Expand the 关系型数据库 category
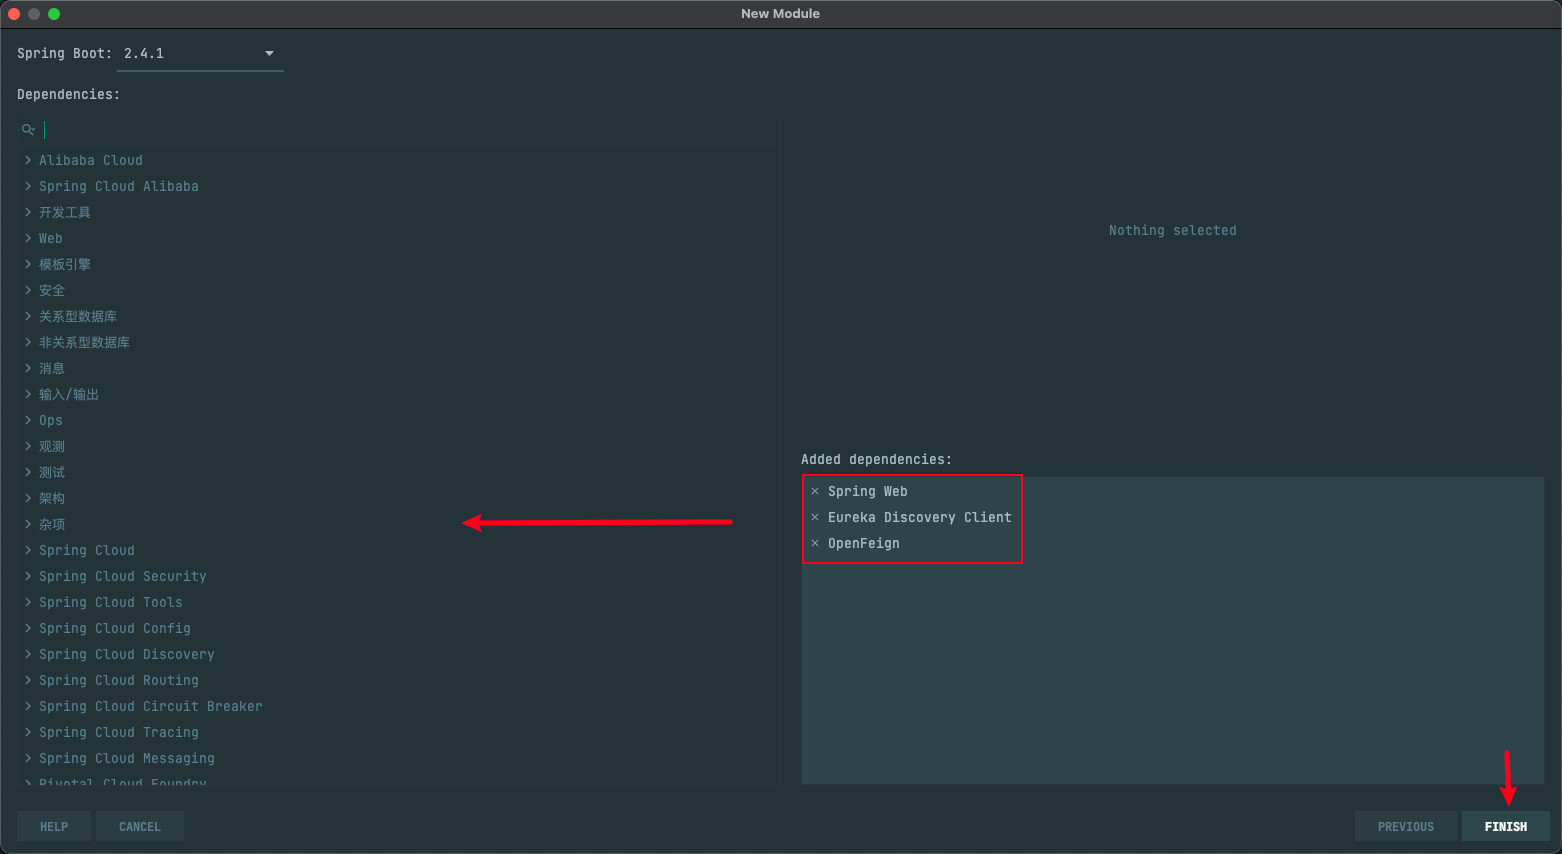The image size is (1562, 854). click(x=28, y=316)
